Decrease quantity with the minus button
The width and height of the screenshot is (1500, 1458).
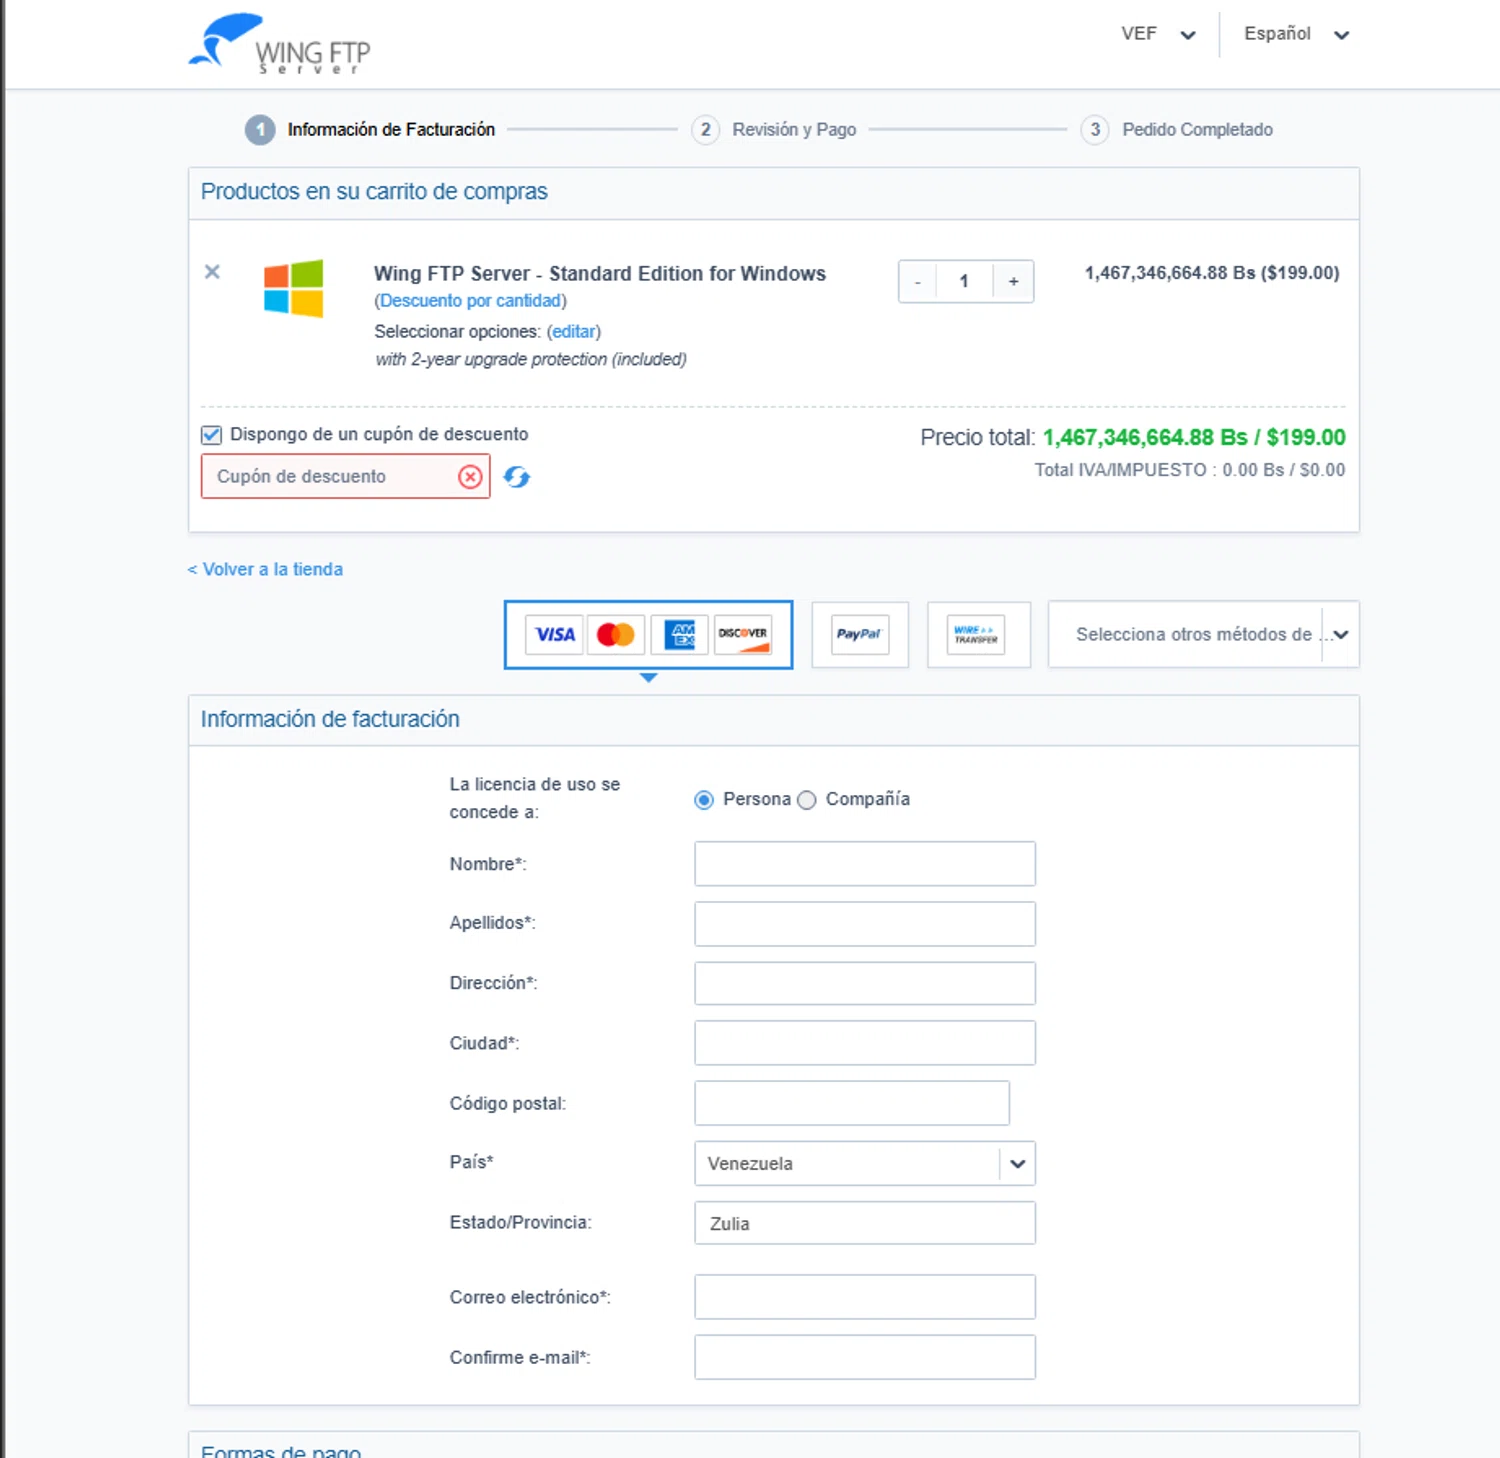click(x=917, y=282)
